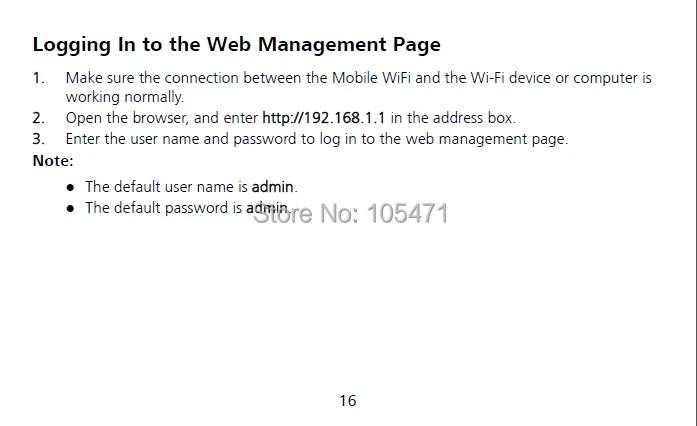Click the http://192.168.1.1 address text
Screen dimensions: 697x426
click(x=324, y=118)
